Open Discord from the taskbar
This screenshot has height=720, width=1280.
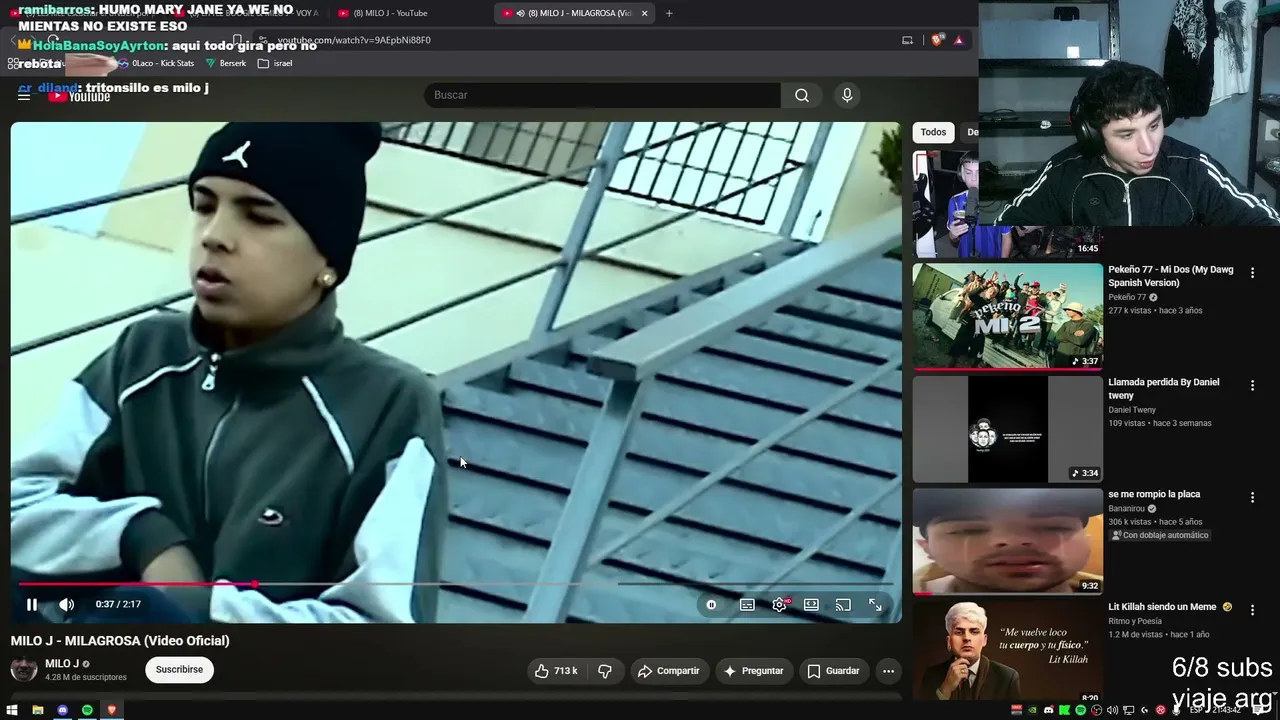62,710
